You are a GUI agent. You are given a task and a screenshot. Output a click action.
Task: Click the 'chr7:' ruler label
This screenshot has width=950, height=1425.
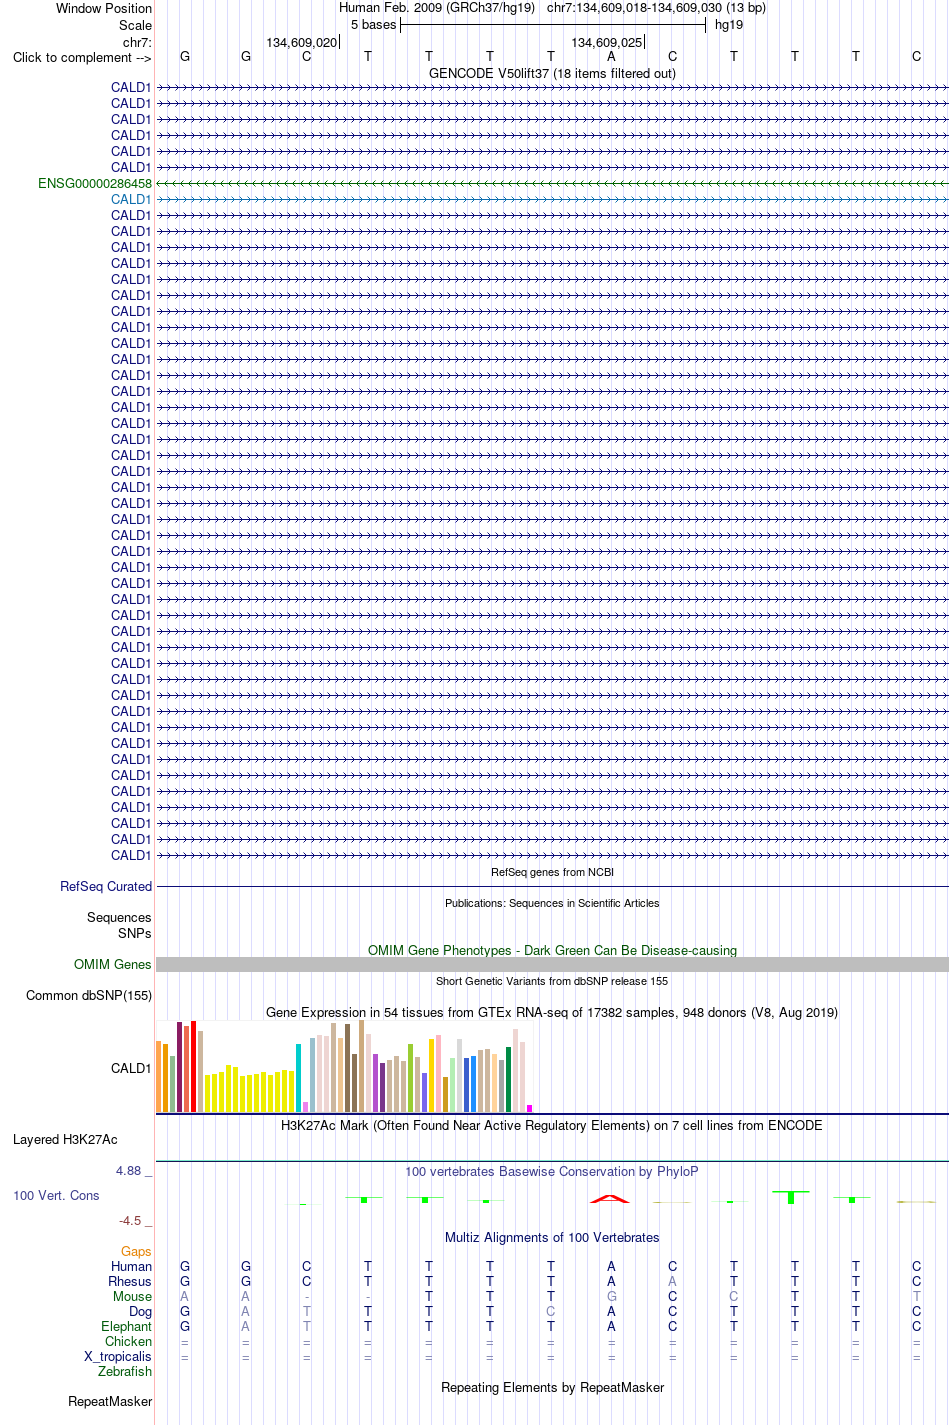pos(137,42)
